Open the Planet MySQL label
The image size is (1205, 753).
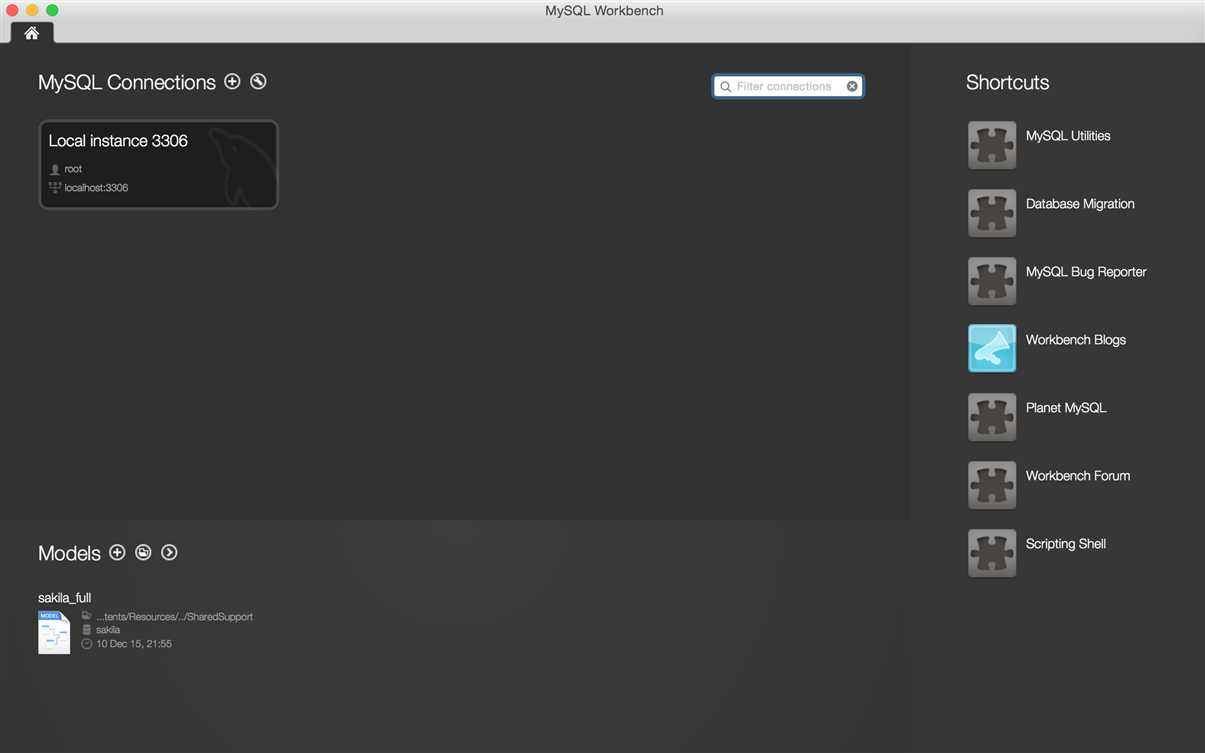[x=1066, y=408]
